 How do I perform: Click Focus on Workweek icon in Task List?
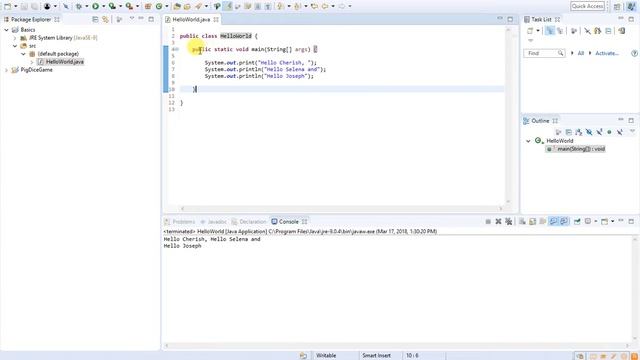[573, 31]
